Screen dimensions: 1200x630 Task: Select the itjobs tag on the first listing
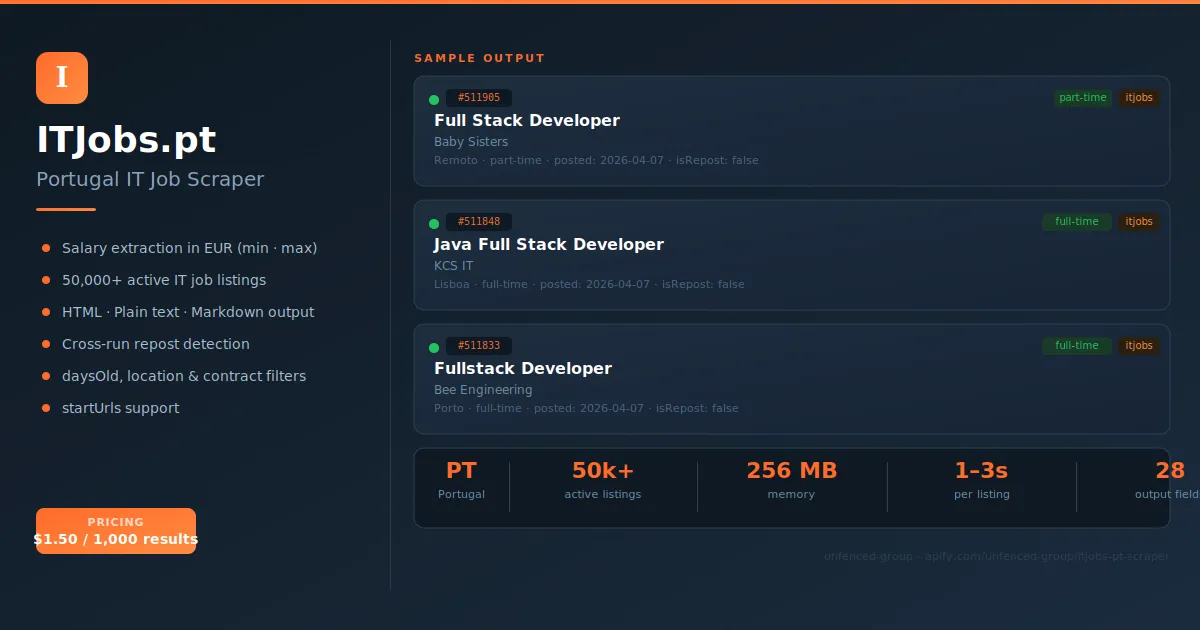(1139, 97)
